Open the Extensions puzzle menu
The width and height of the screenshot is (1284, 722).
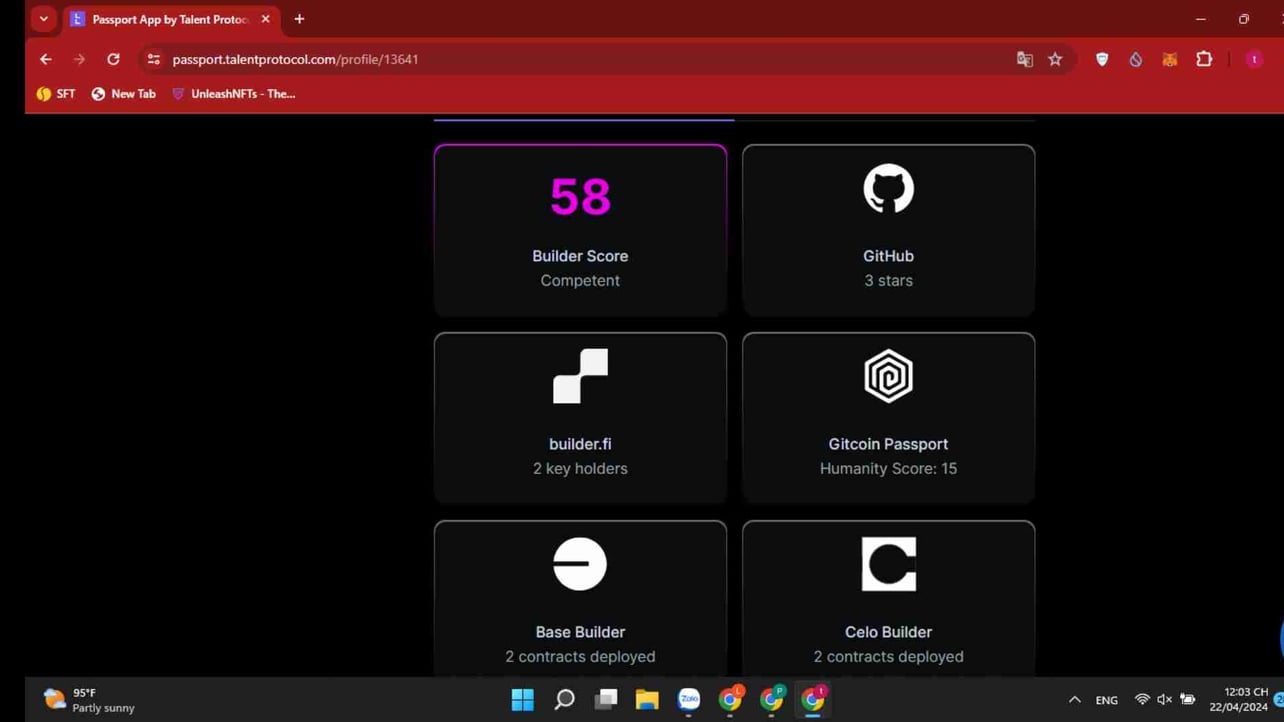tap(1204, 60)
